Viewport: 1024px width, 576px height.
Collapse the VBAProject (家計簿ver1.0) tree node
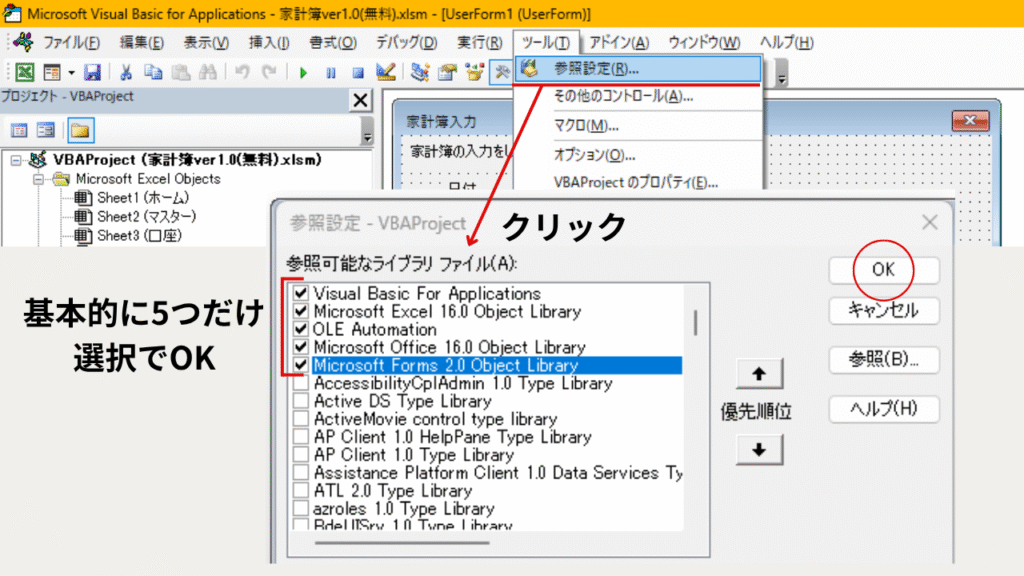point(16,160)
